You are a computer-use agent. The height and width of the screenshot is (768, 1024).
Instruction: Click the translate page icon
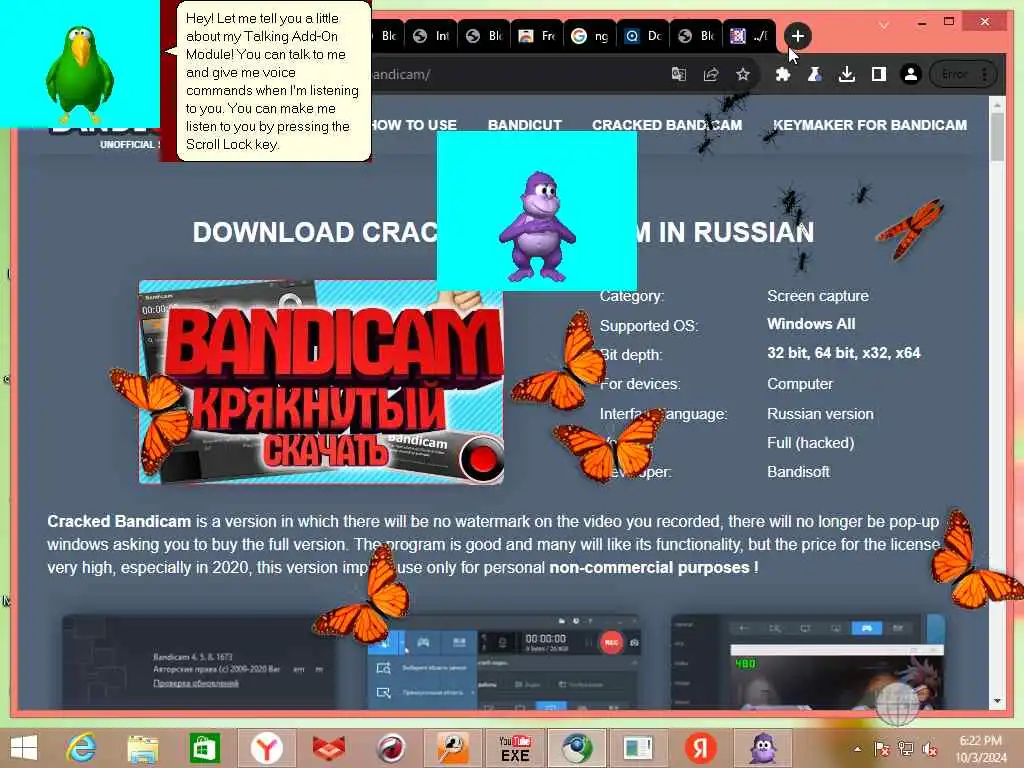[x=679, y=74]
